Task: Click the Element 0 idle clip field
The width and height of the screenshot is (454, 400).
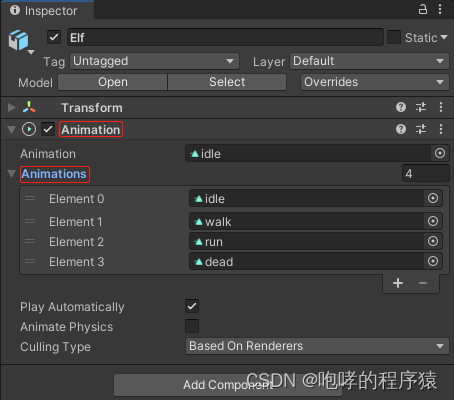Action: tap(307, 198)
